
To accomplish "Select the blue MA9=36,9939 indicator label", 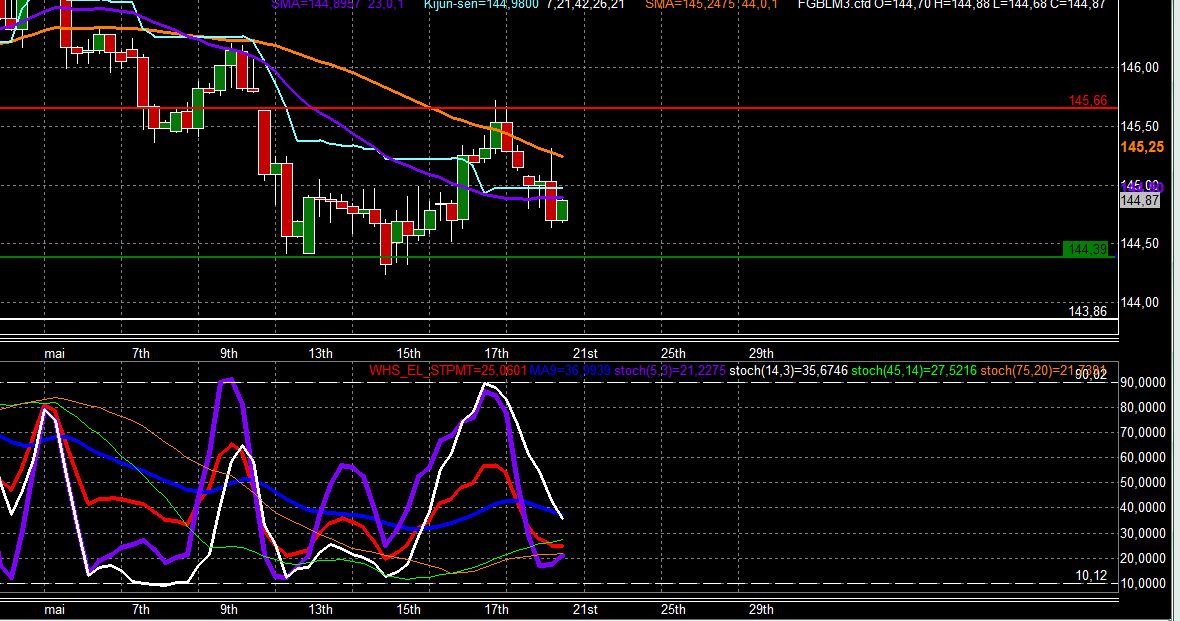I will click(570, 370).
